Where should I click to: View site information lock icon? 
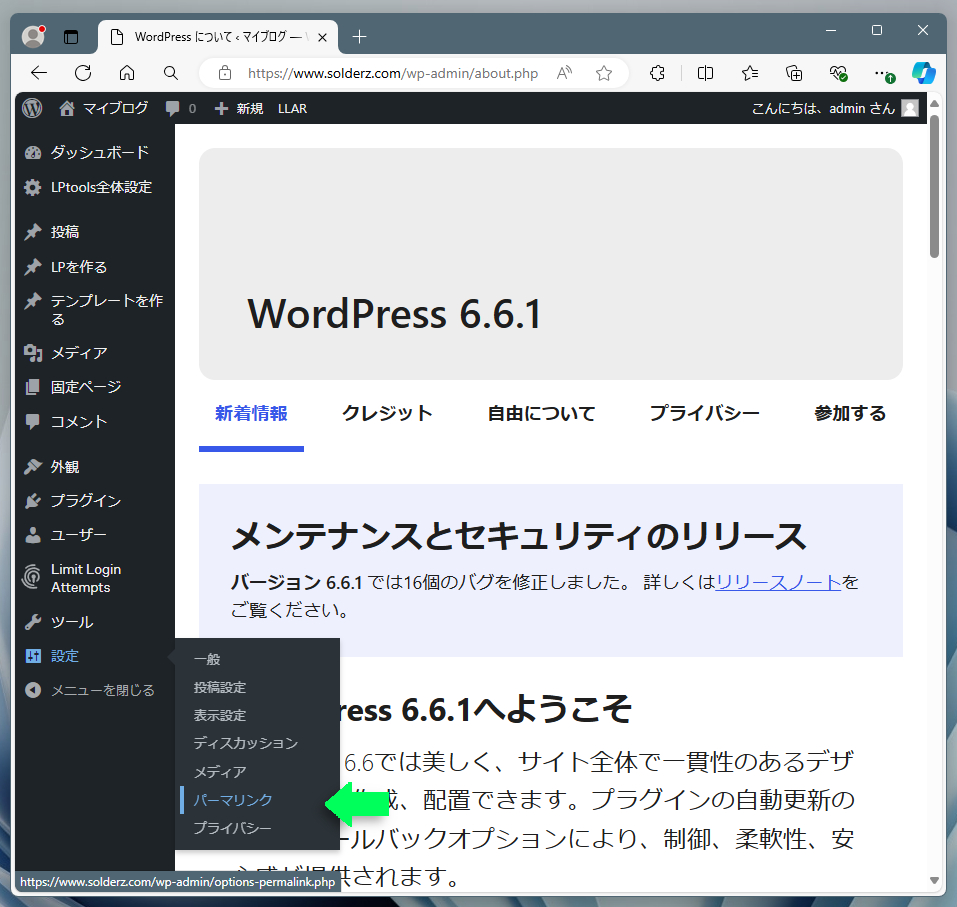225,73
